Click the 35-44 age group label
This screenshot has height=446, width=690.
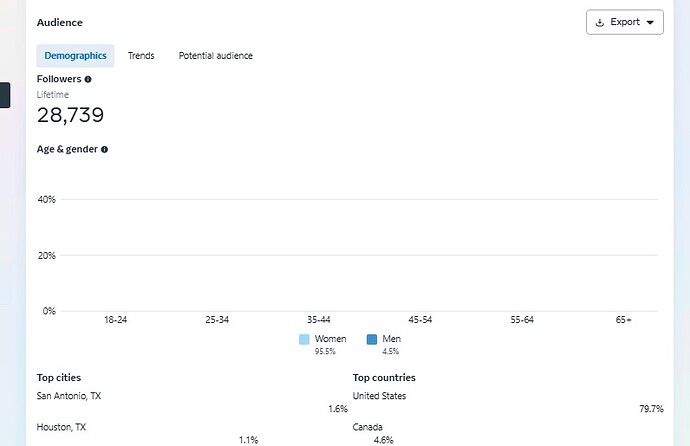[x=319, y=320]
